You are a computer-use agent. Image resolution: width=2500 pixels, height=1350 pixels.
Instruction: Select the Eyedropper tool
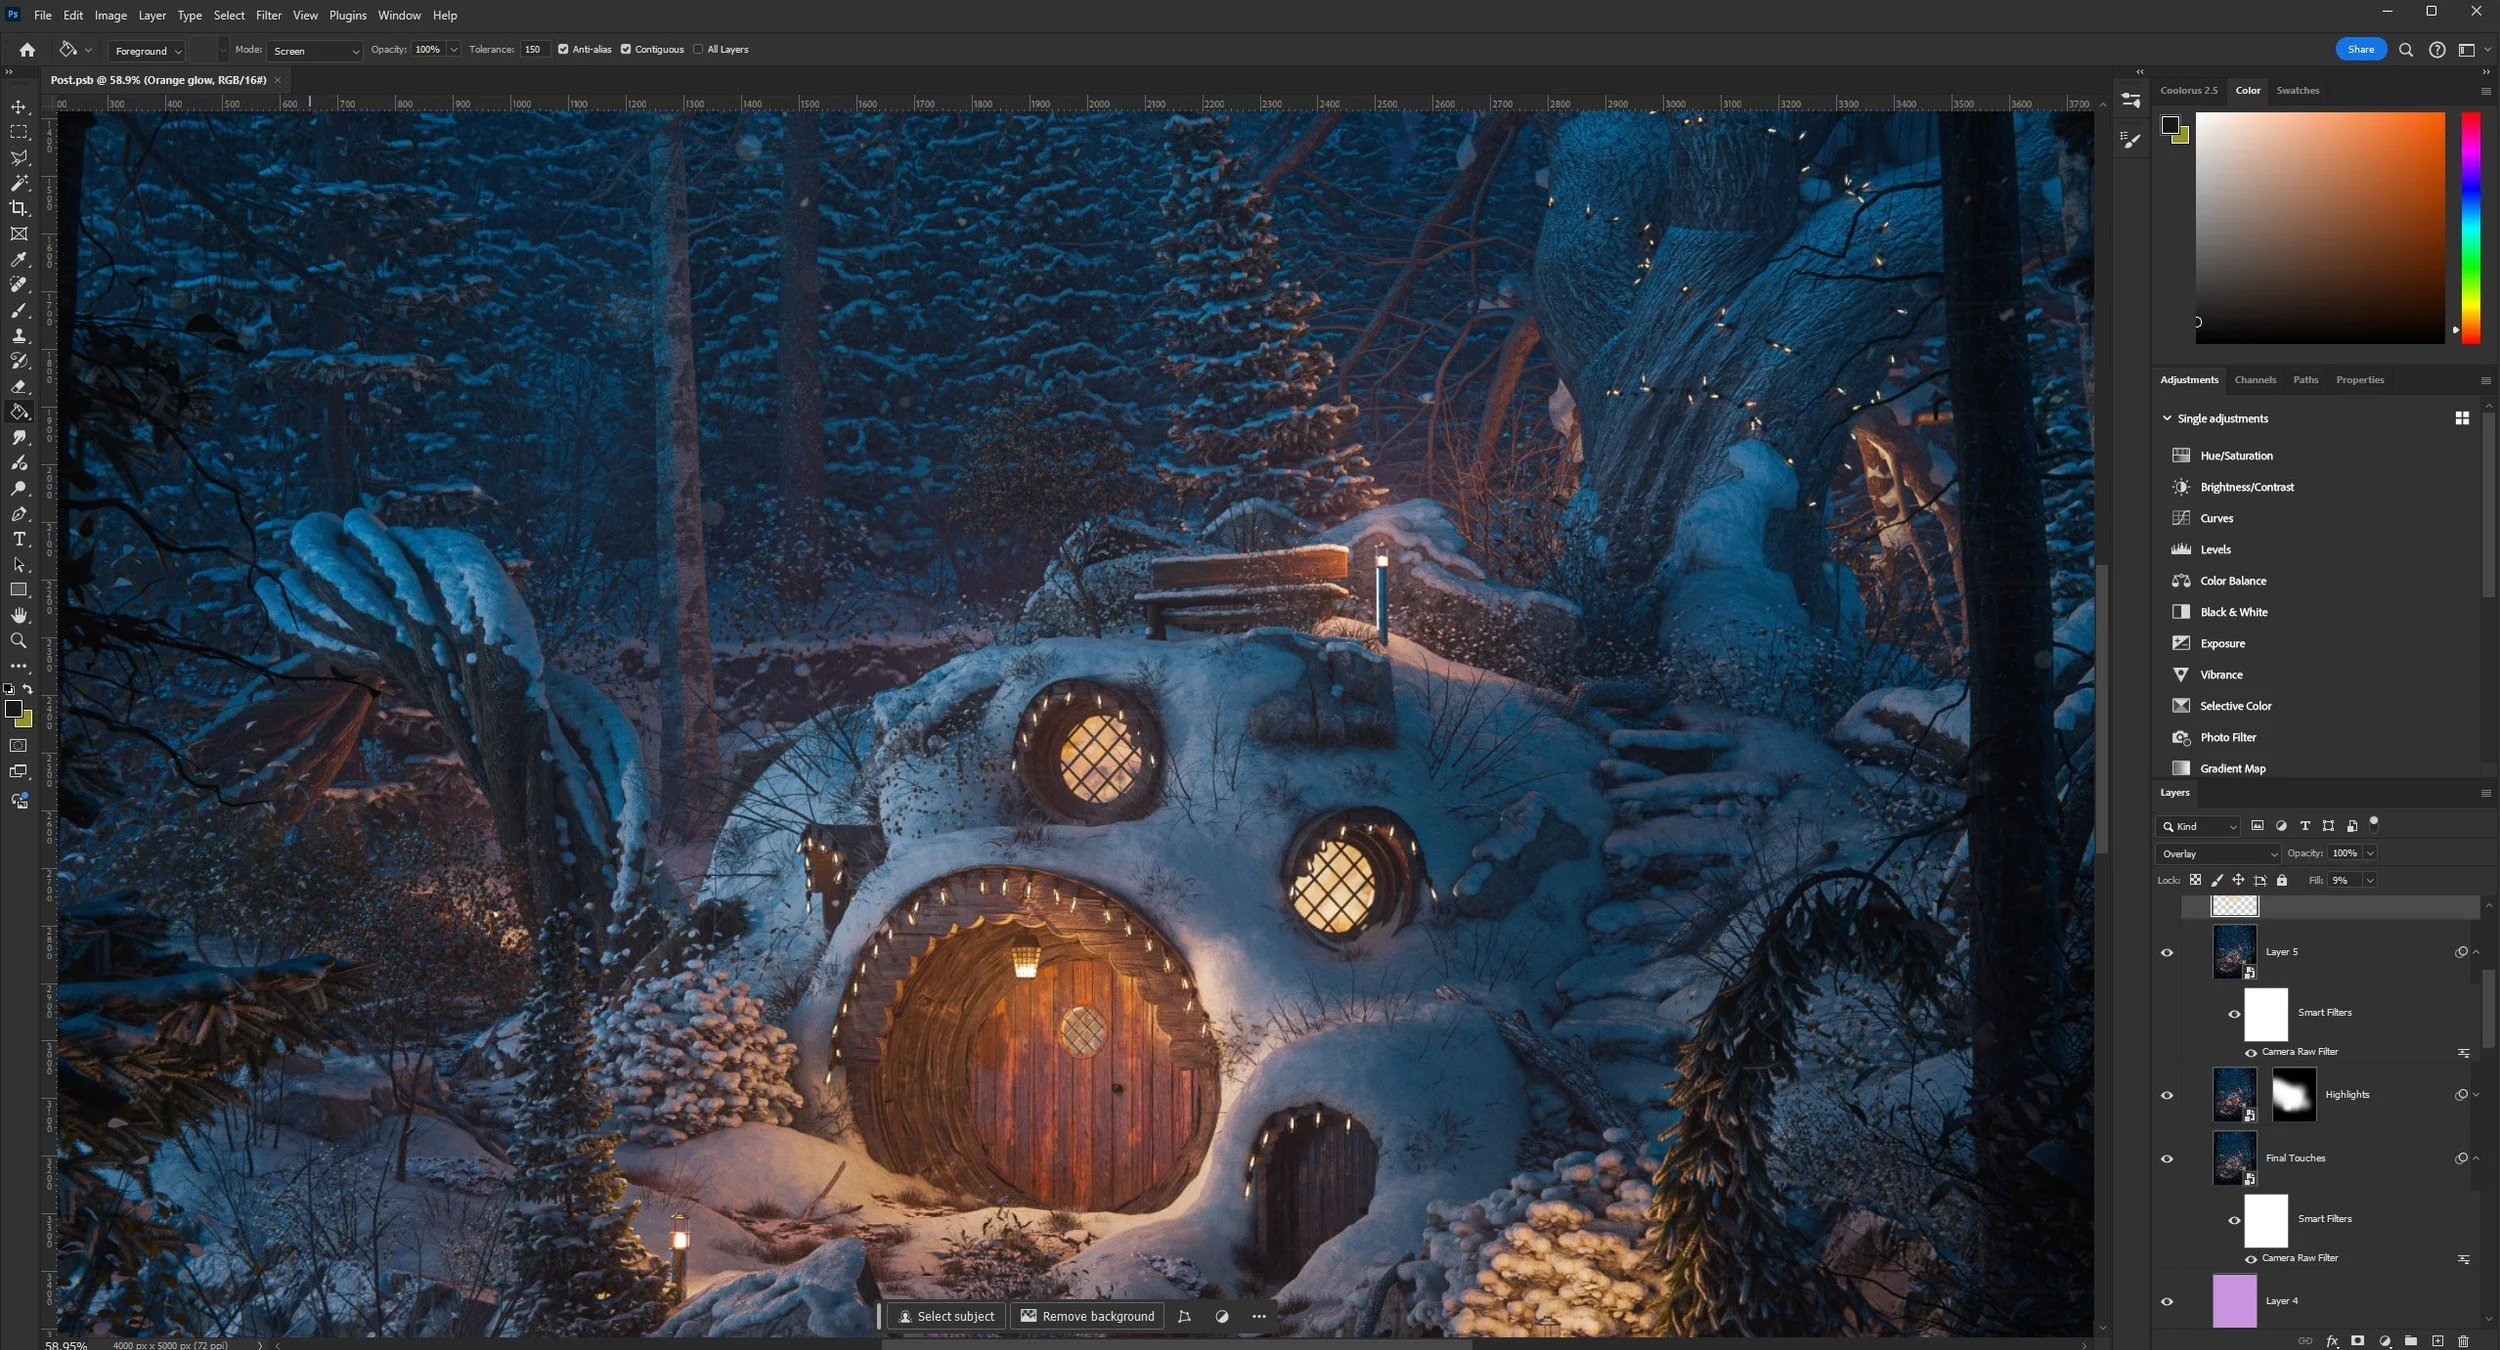click(x=18, y=259)
